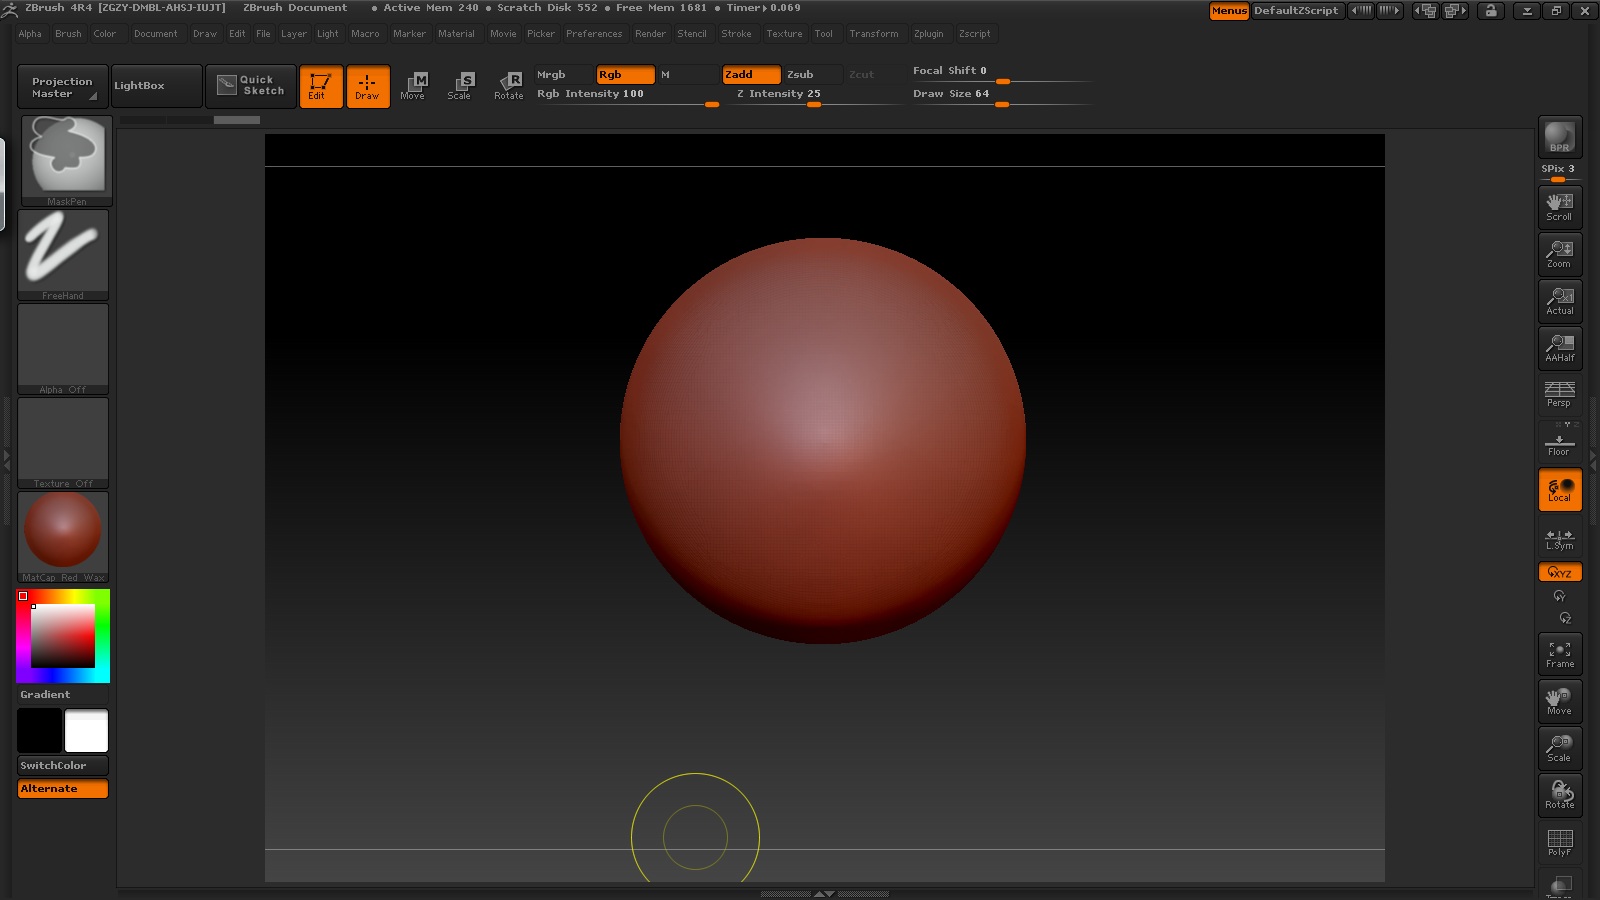Activate the Rotate gizmo in top shelf
The width and height of the screenshot is (1600, 900).
pos(508,86)
